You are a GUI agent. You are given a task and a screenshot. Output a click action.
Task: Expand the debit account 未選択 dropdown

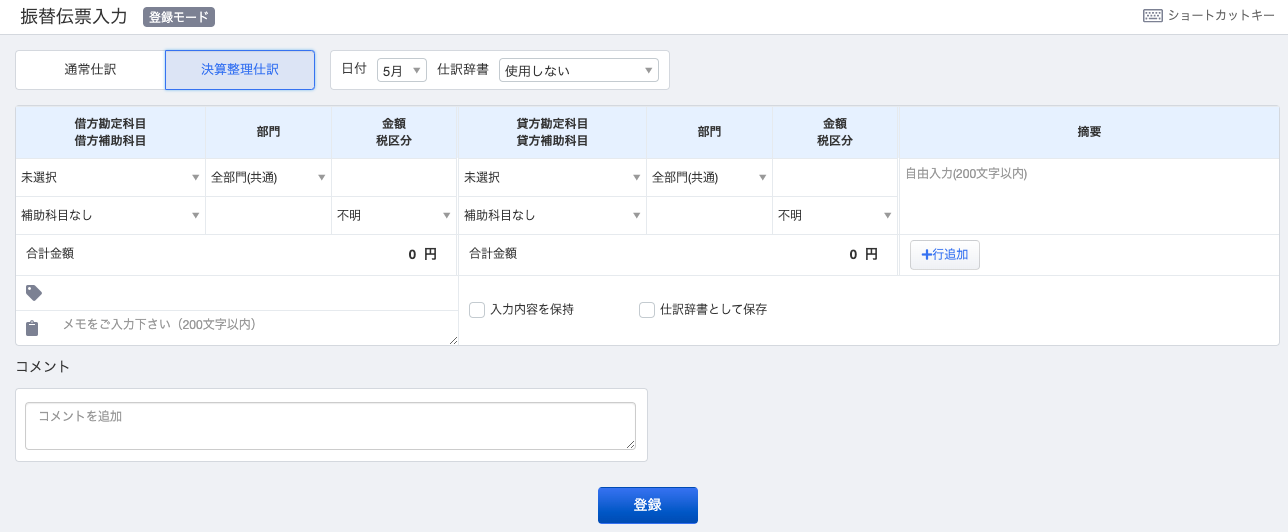click(110, 177)
